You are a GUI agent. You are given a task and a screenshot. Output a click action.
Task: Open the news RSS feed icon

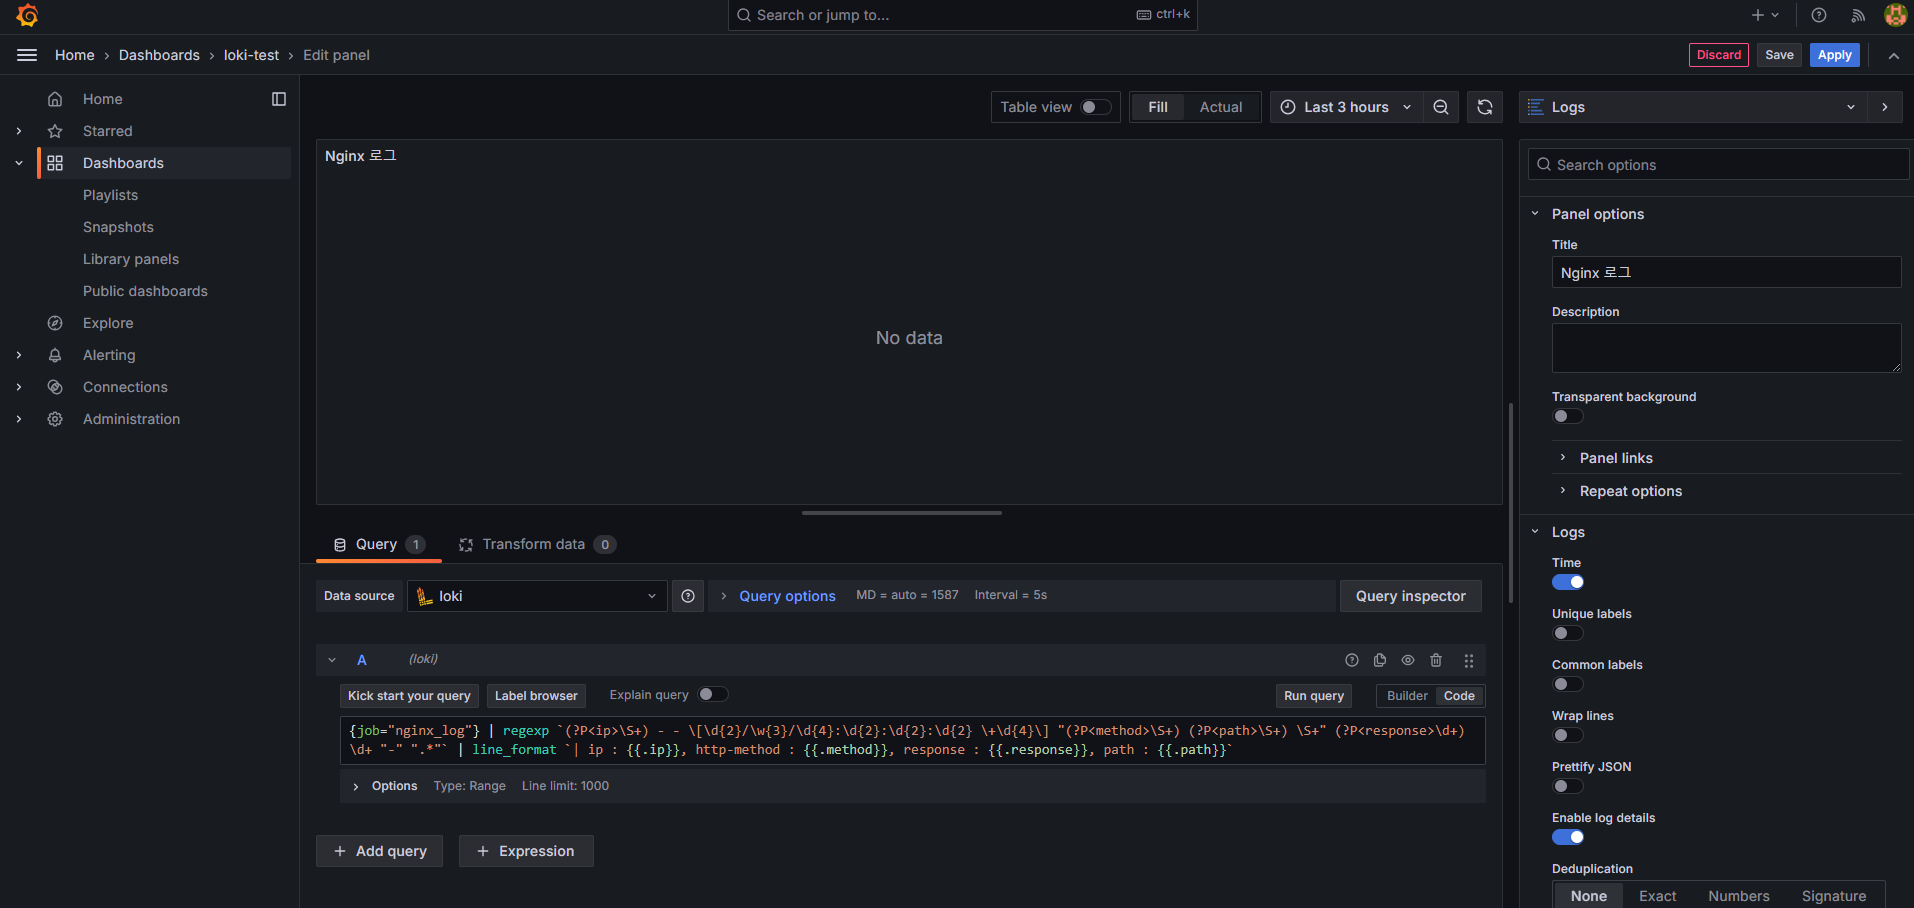(1858, 15)
